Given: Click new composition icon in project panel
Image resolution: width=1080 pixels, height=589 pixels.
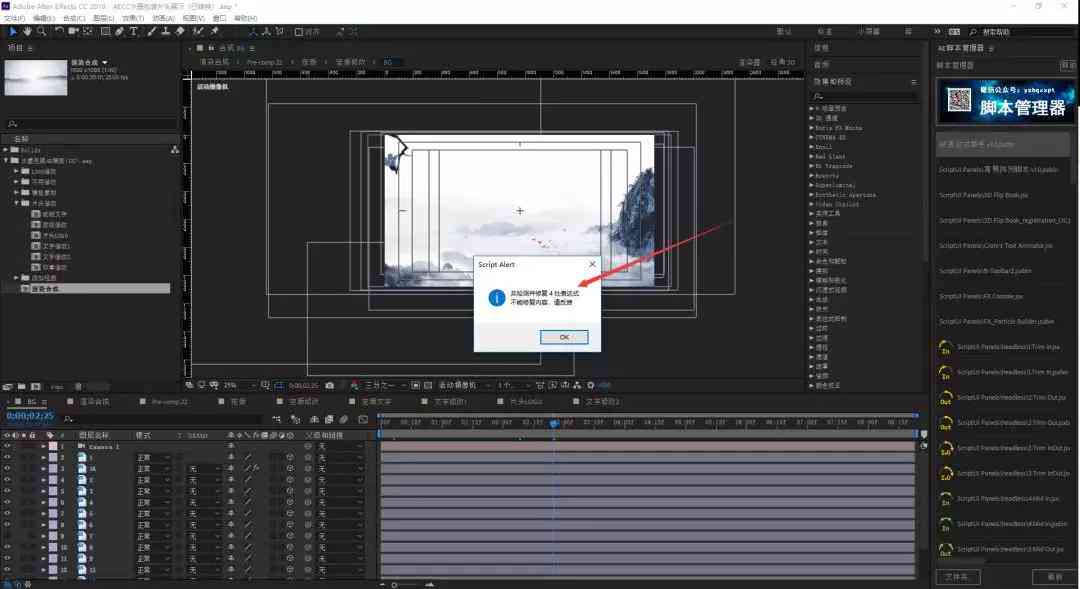Looking at the screenshot, I should coord(35,386).
